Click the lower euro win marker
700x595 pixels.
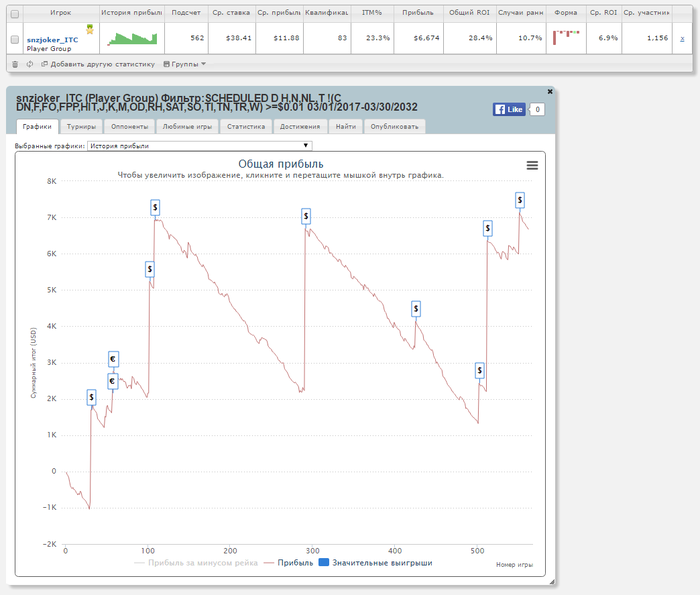click(112, 381)
